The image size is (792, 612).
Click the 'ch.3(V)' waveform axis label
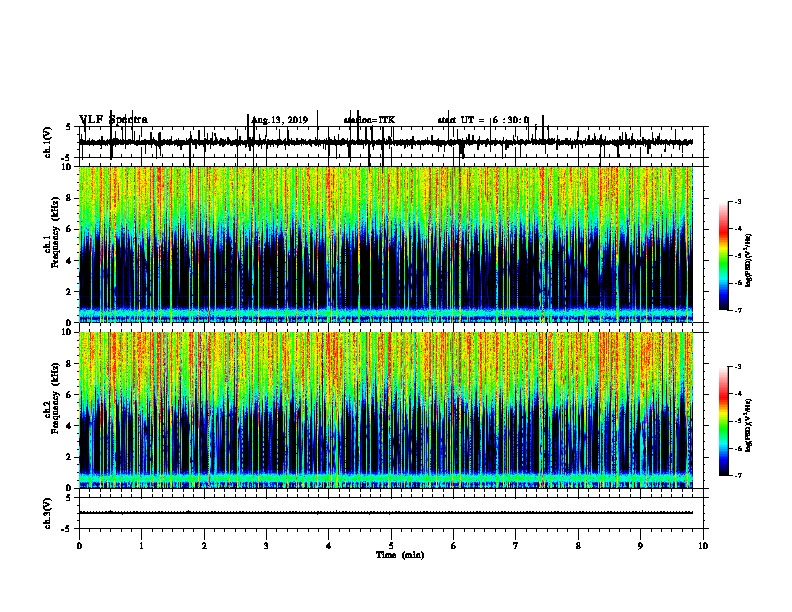pyautogui.click(x=48, y=513)
